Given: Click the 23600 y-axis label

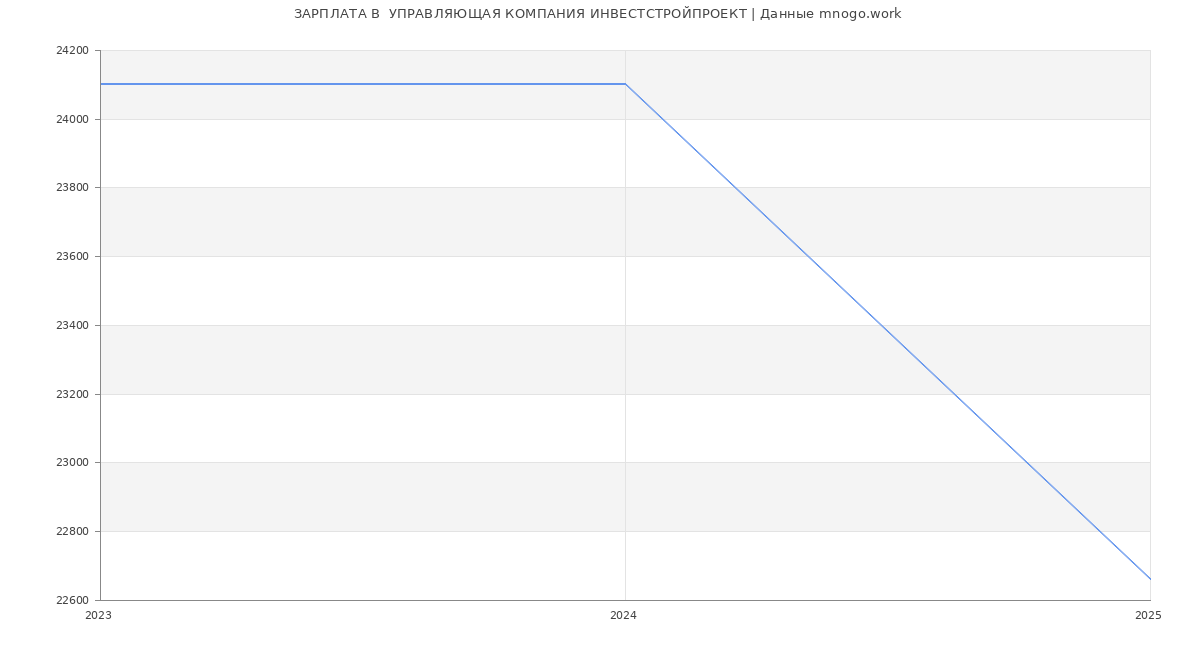Looking at the screenshot, I should pos(72,257).
